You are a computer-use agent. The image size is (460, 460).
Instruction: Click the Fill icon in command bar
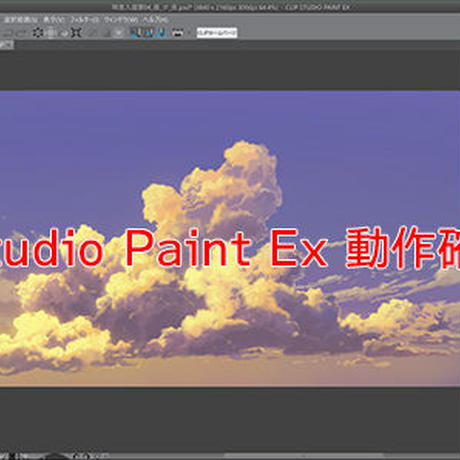point(64,33)
